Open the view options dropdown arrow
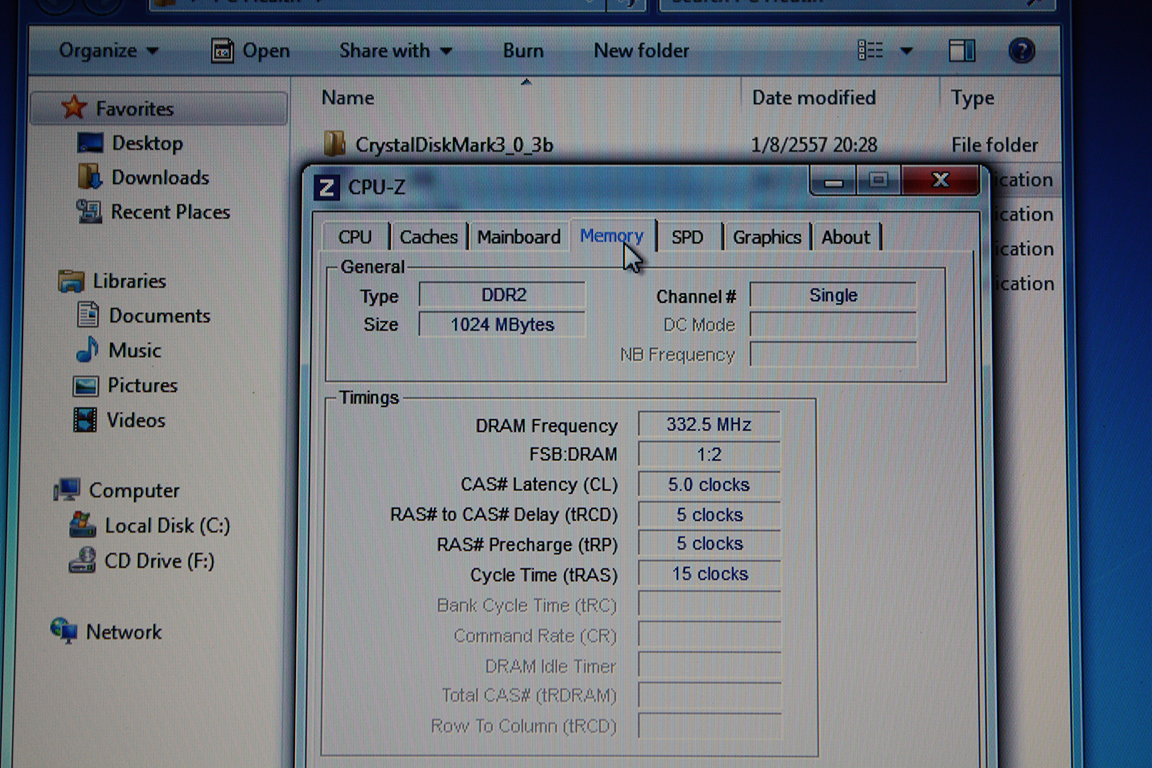This screenshot has height=768, width=1152. [x=906, y=51]
